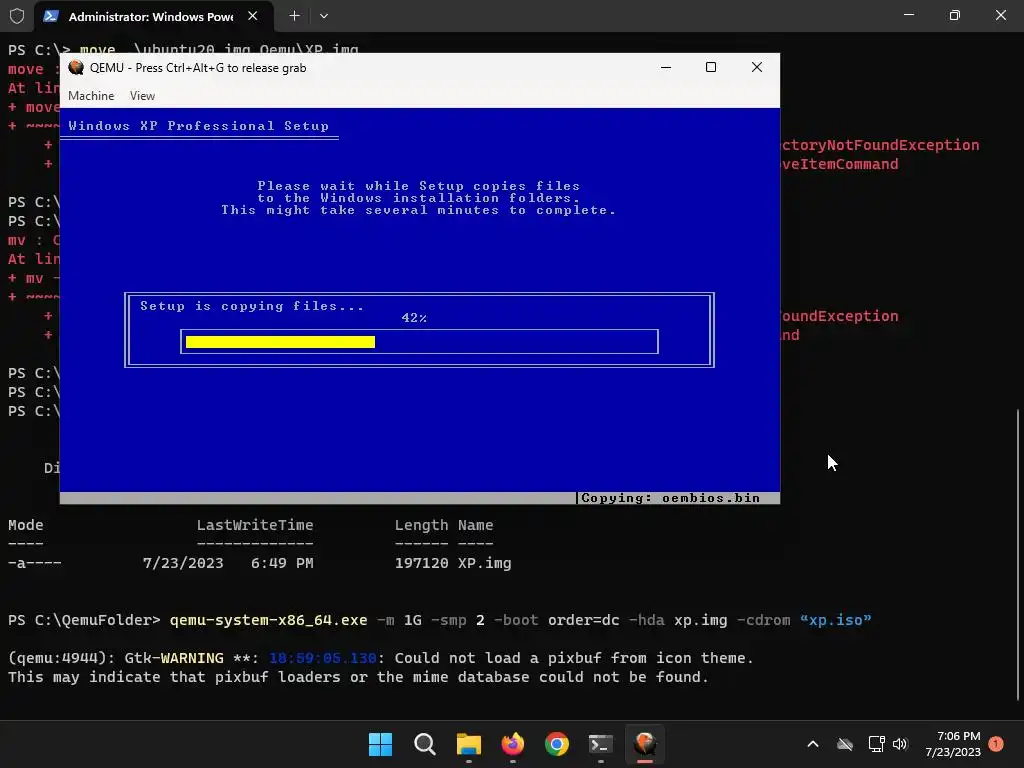This screenshot has height=768, width=1024.
Task: Click the 197120 length value
Action: pos(422,563)
